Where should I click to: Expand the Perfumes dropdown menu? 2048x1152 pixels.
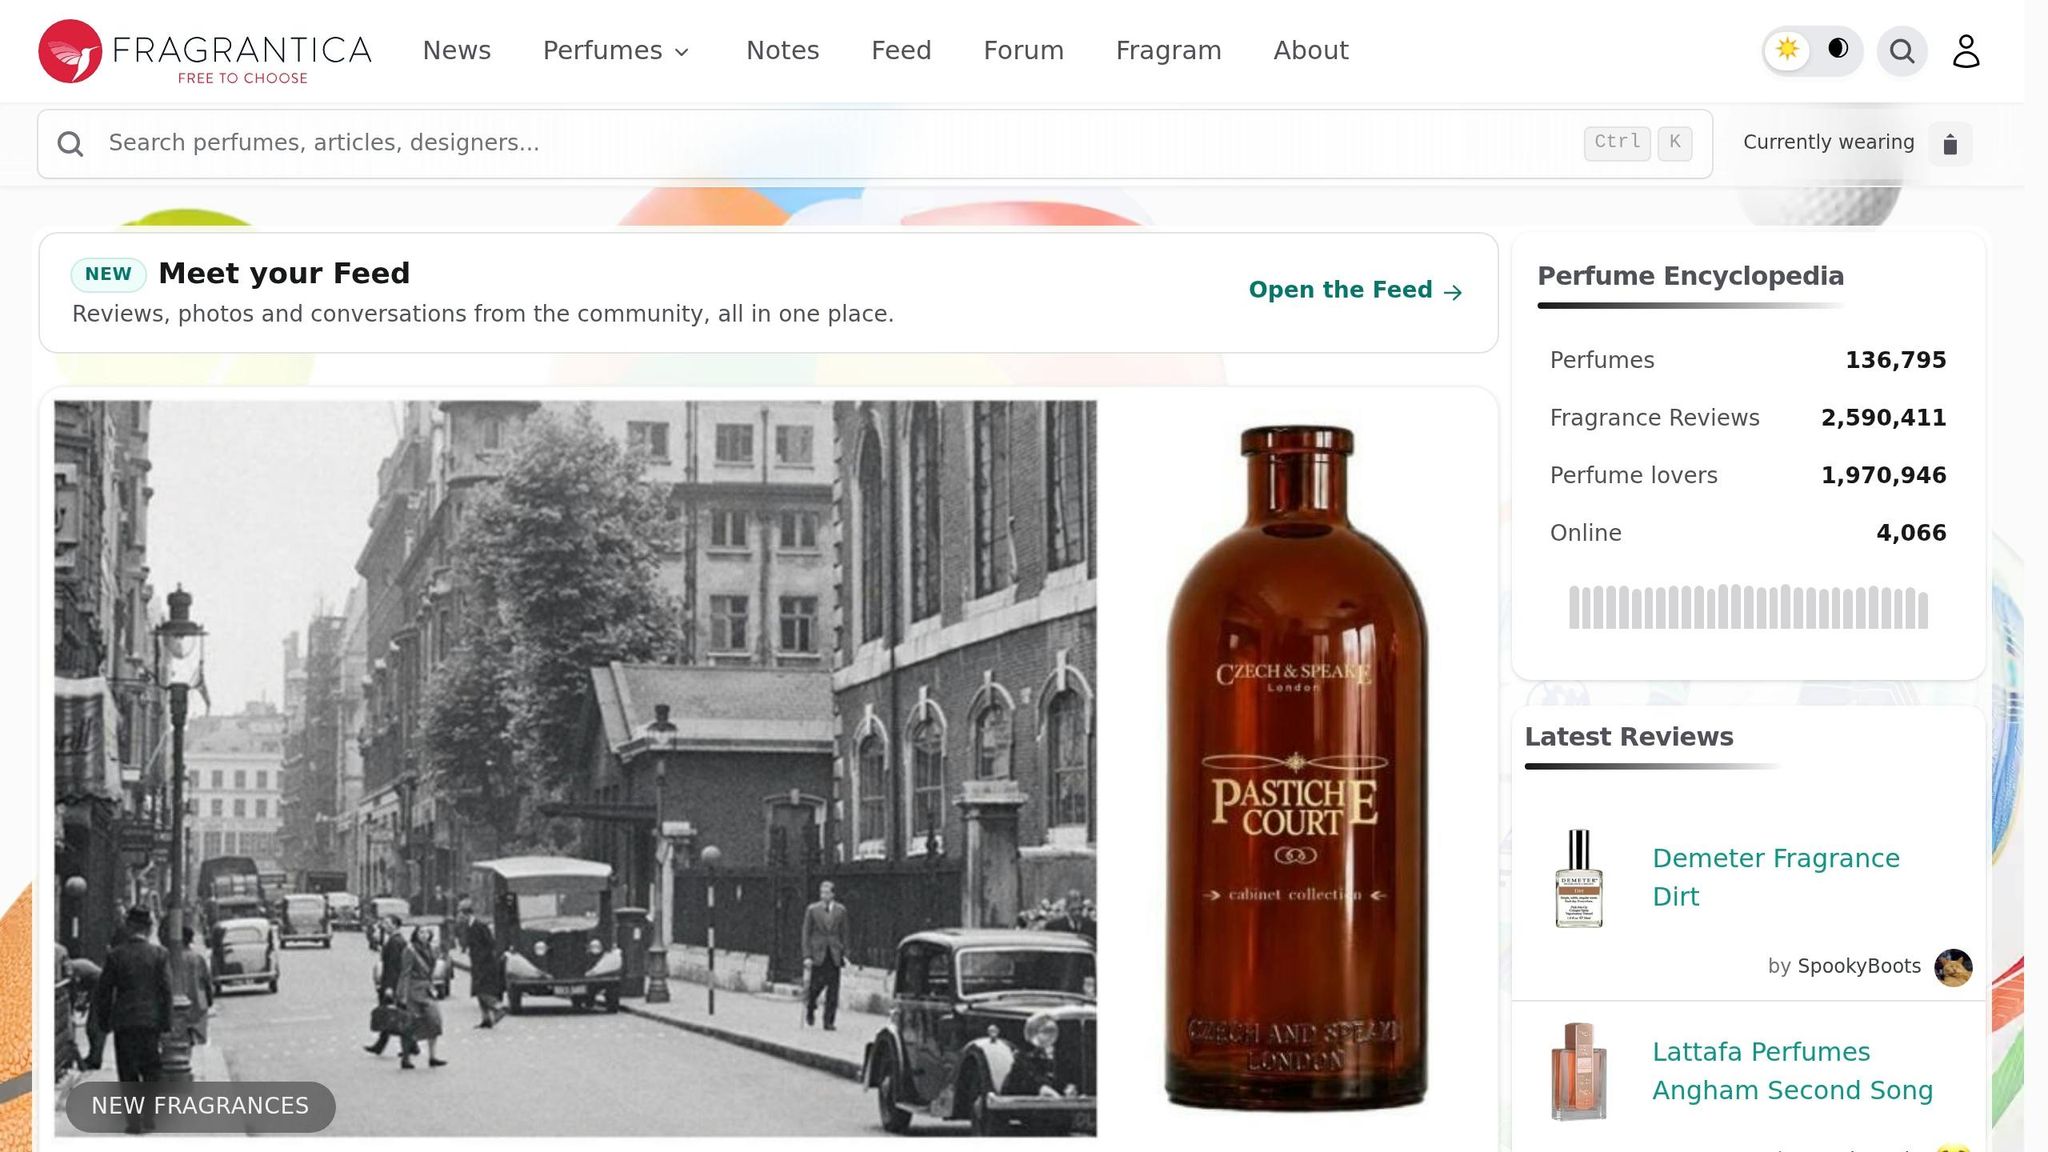[616, 51]
